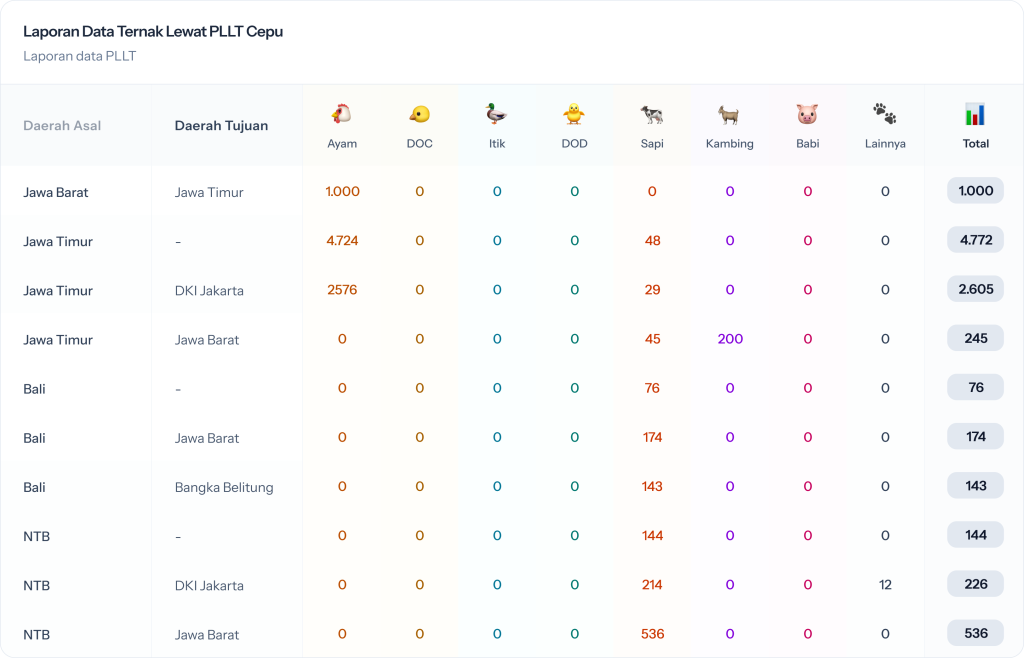This screenshot has height=658, width=1024.
Task: Click the duckling icon above DOD
Action: 574,114
